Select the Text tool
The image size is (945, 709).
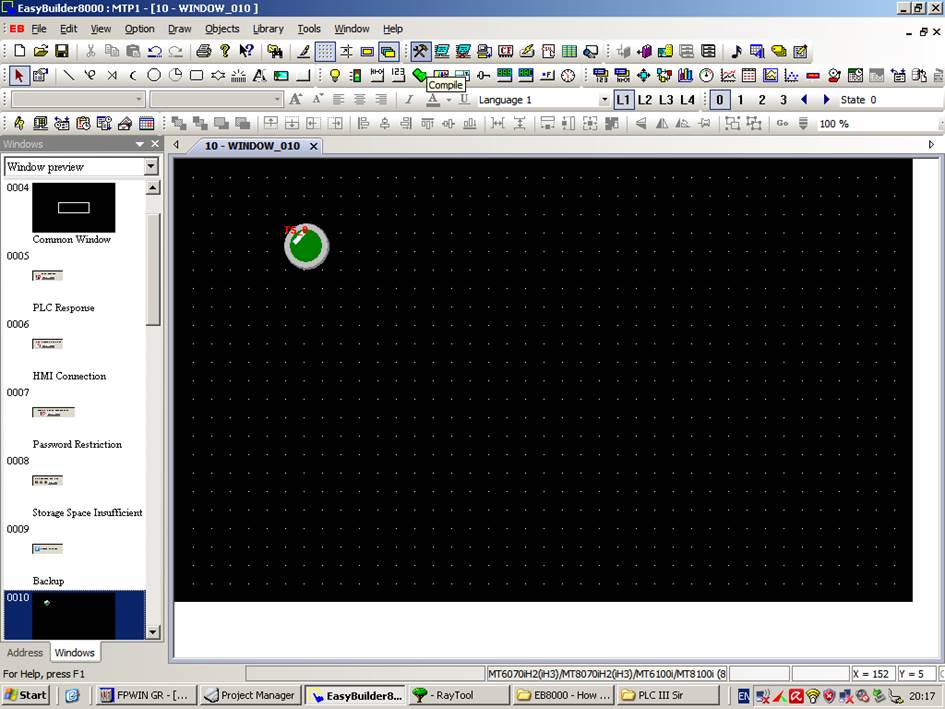point(259,75)
